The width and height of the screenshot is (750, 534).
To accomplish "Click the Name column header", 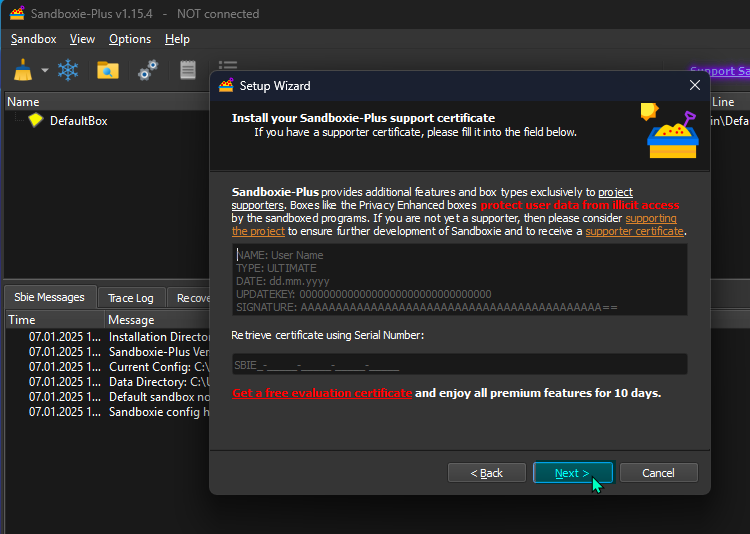I will pos(107,102).
